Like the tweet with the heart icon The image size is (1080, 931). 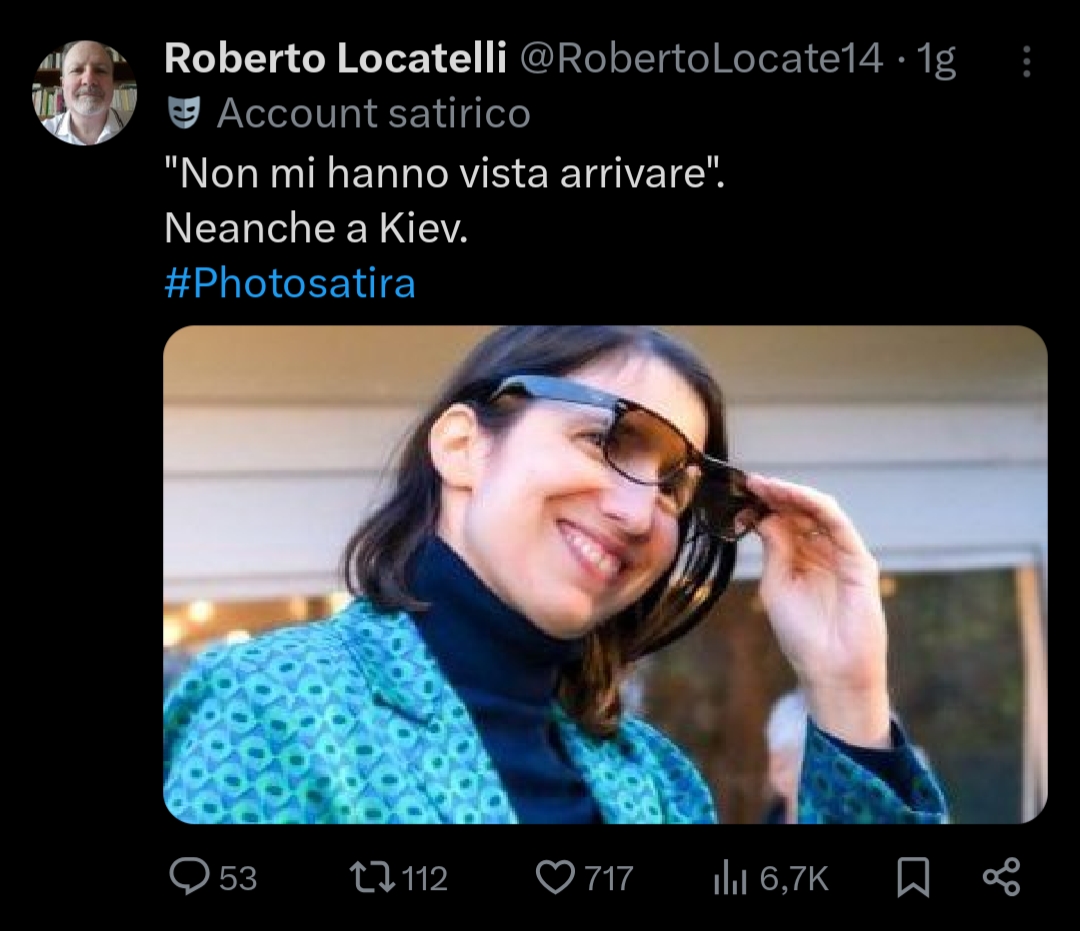pyautogui.click(x=555, y=877)
